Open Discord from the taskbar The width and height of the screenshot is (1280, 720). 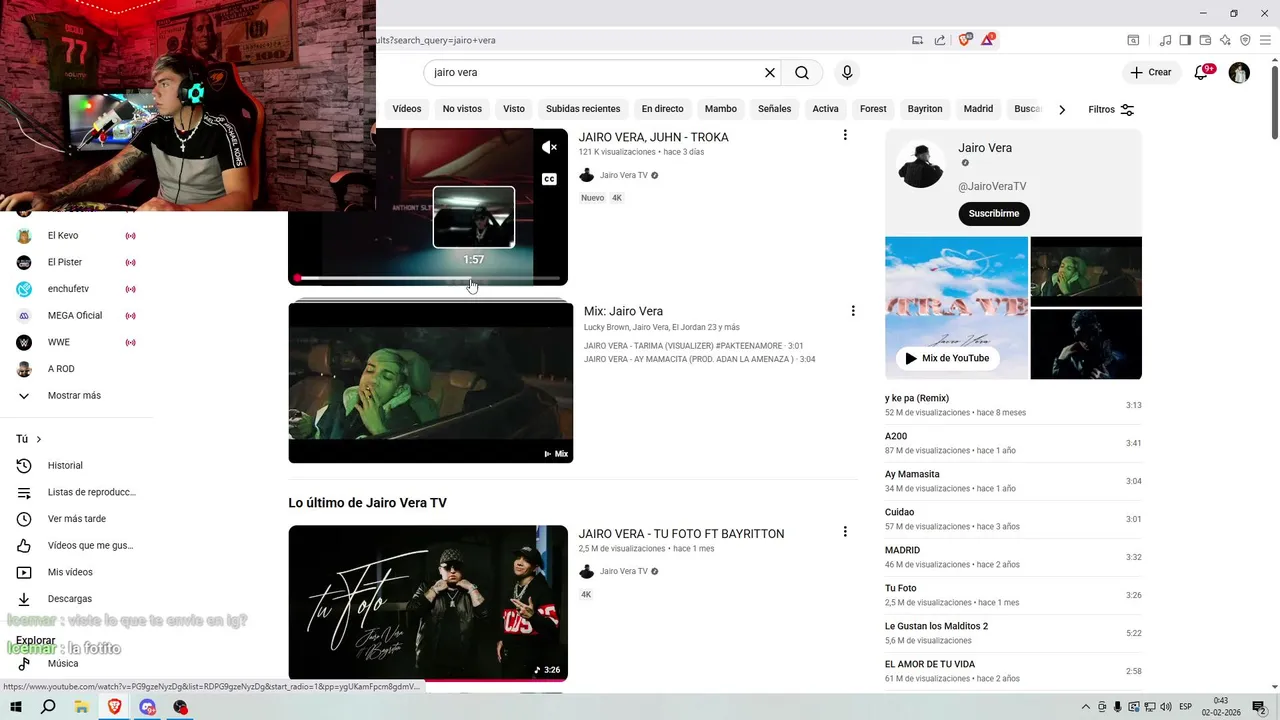click(x=148, y=707)
